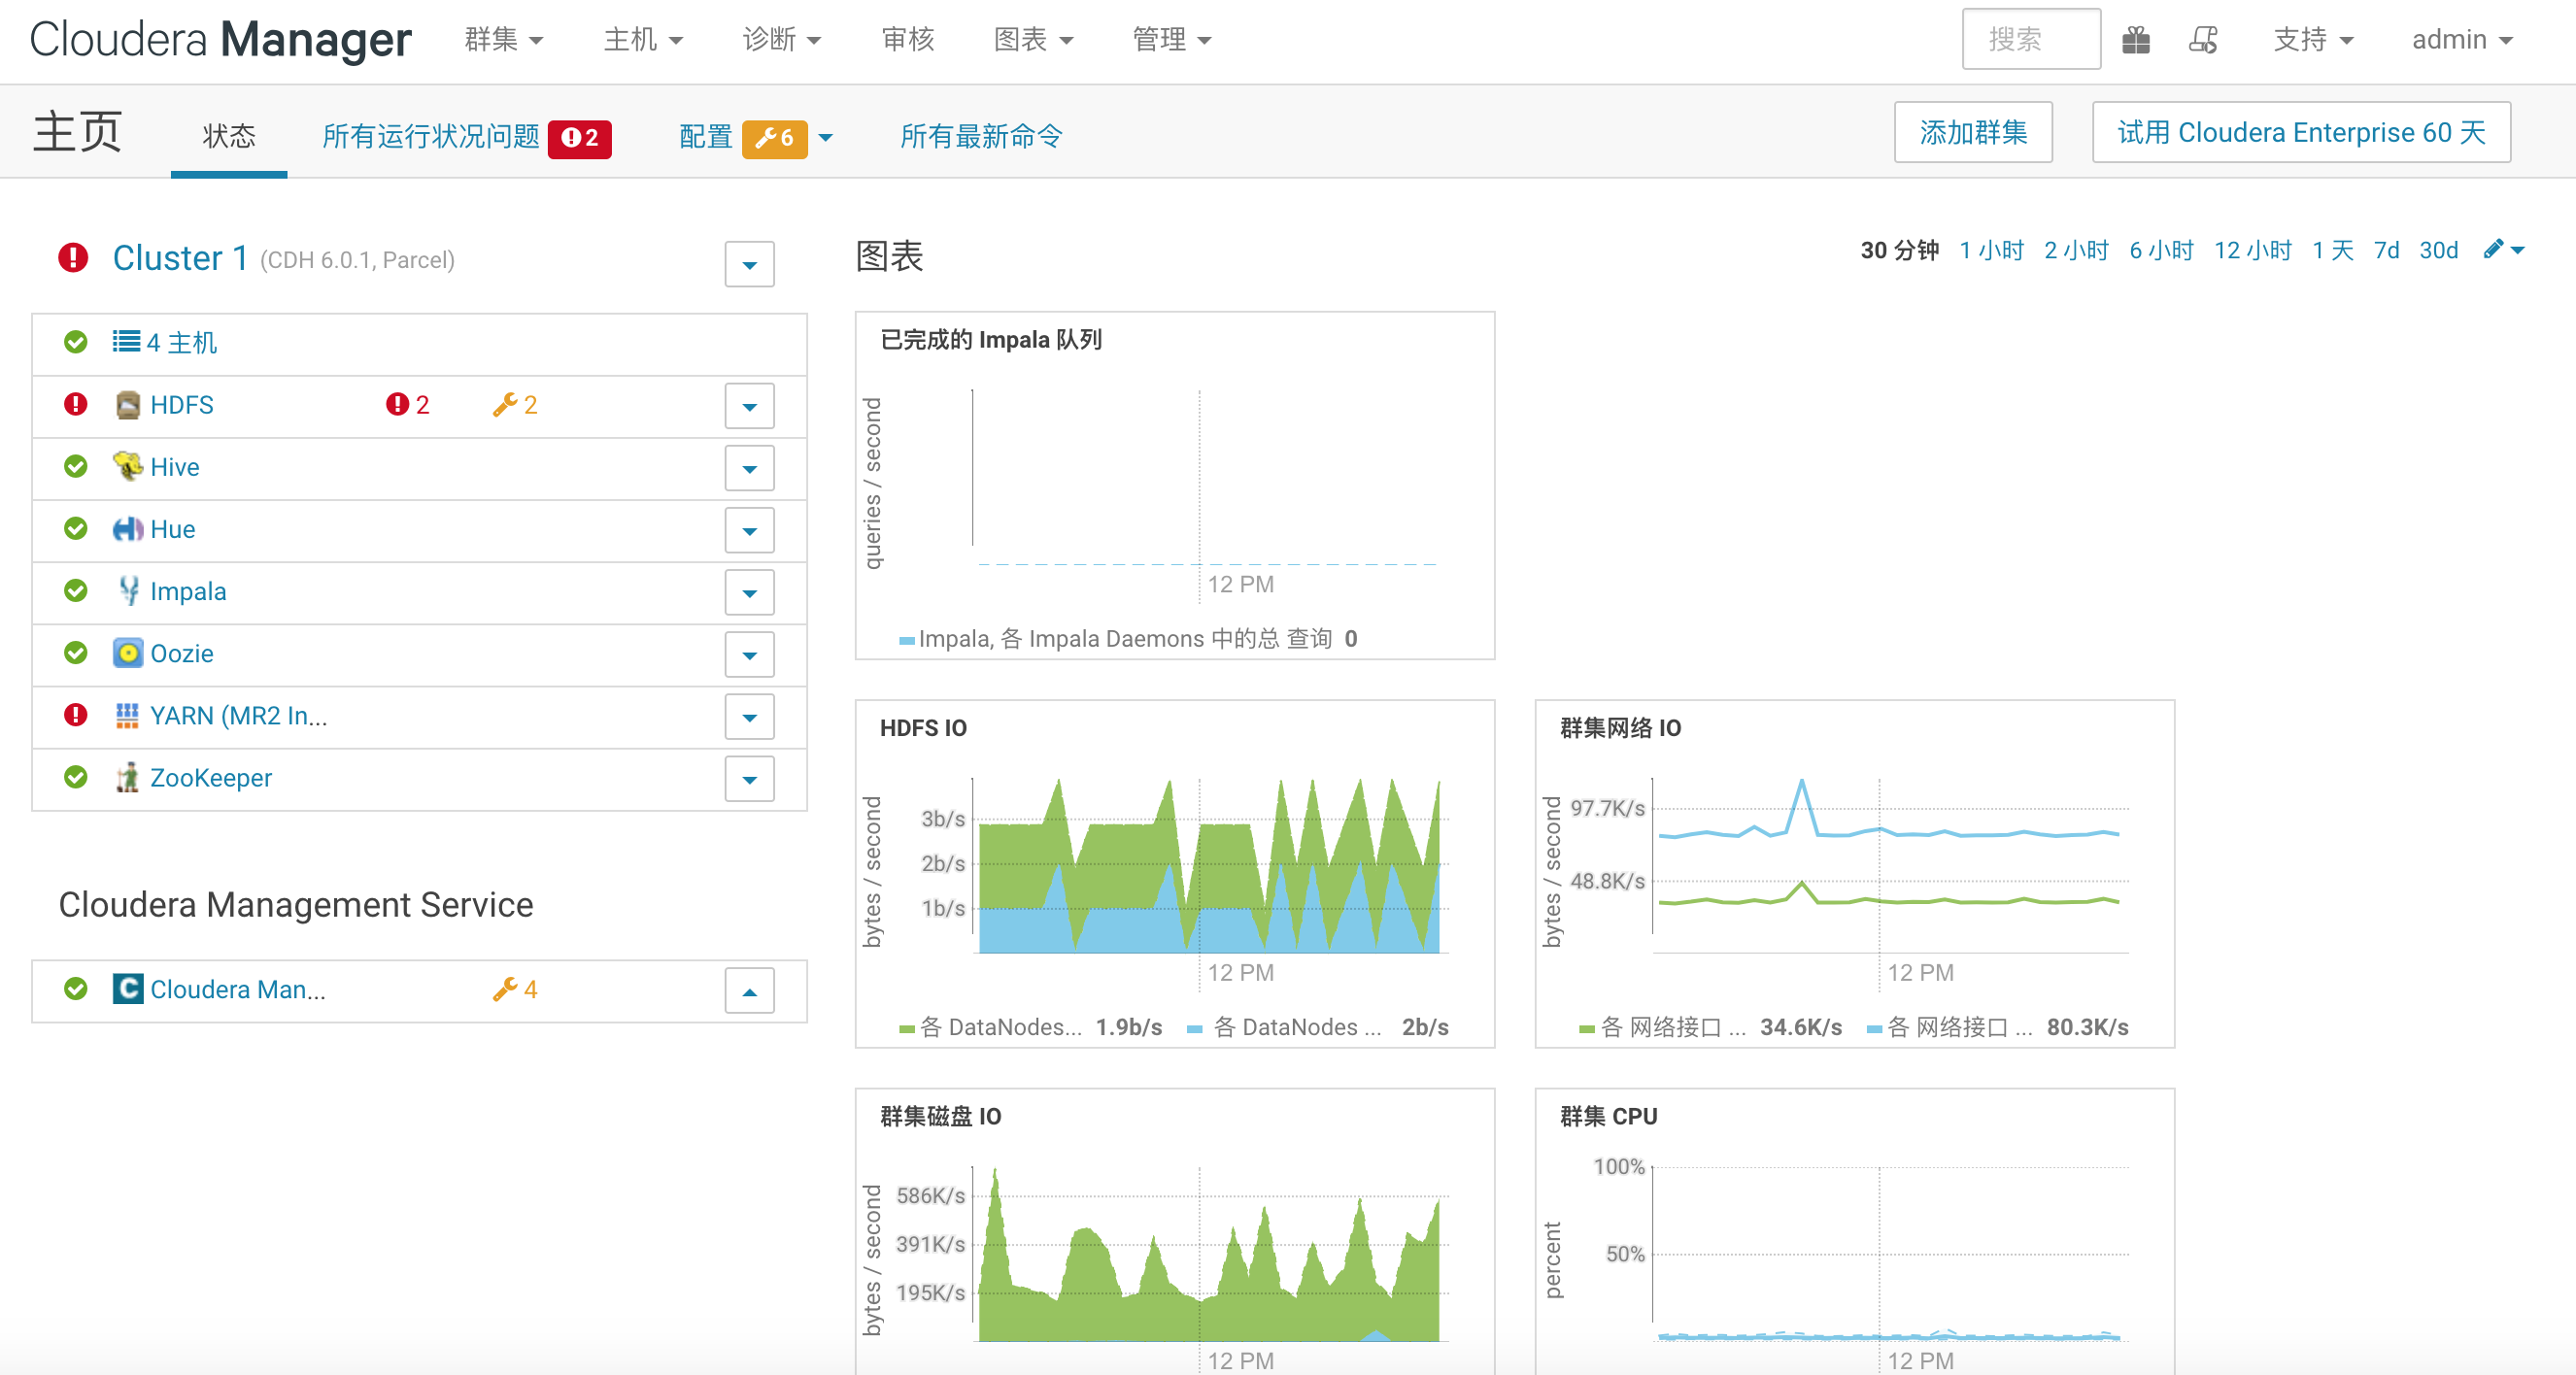
Task: Open the 审核 page
Action: (908, 40)
